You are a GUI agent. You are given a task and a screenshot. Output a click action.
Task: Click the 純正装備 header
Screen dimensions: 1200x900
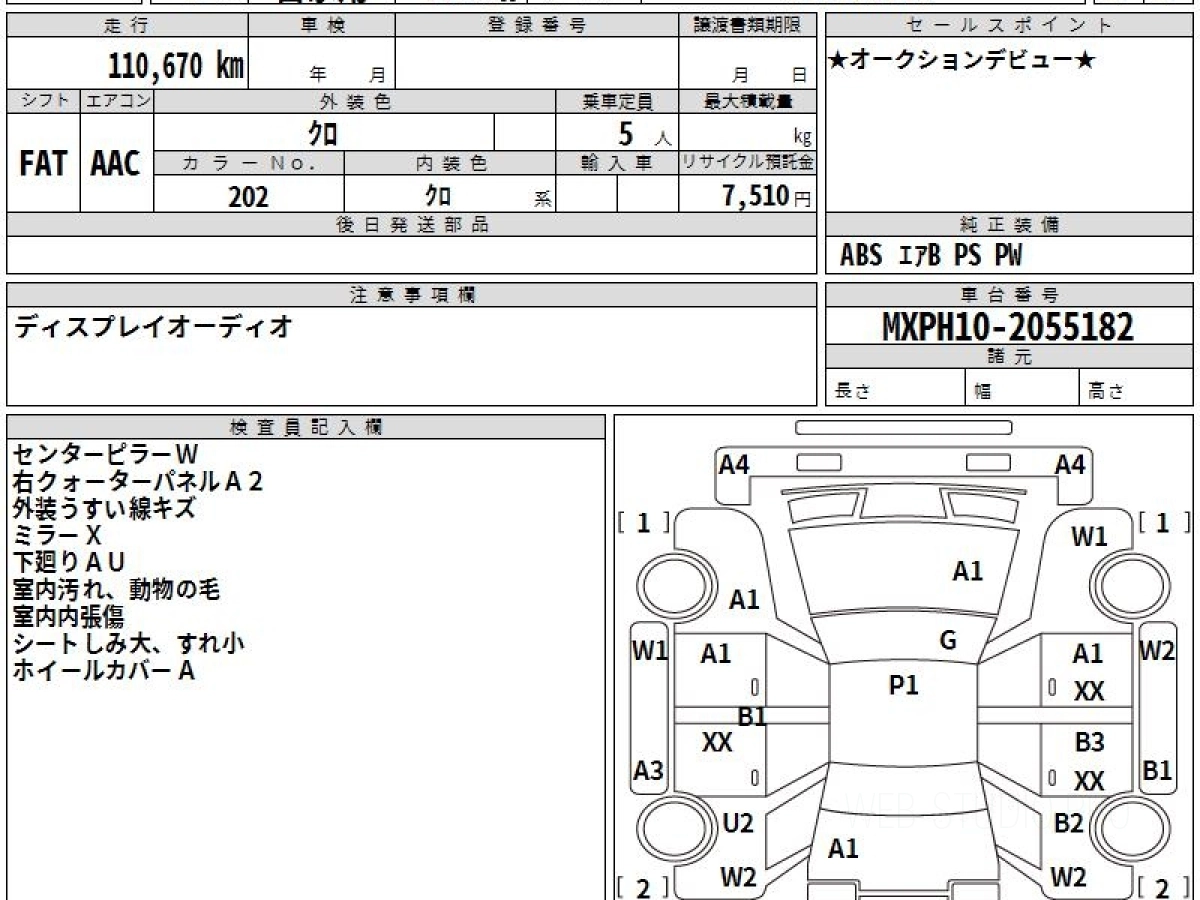[x=1009, y=225]
